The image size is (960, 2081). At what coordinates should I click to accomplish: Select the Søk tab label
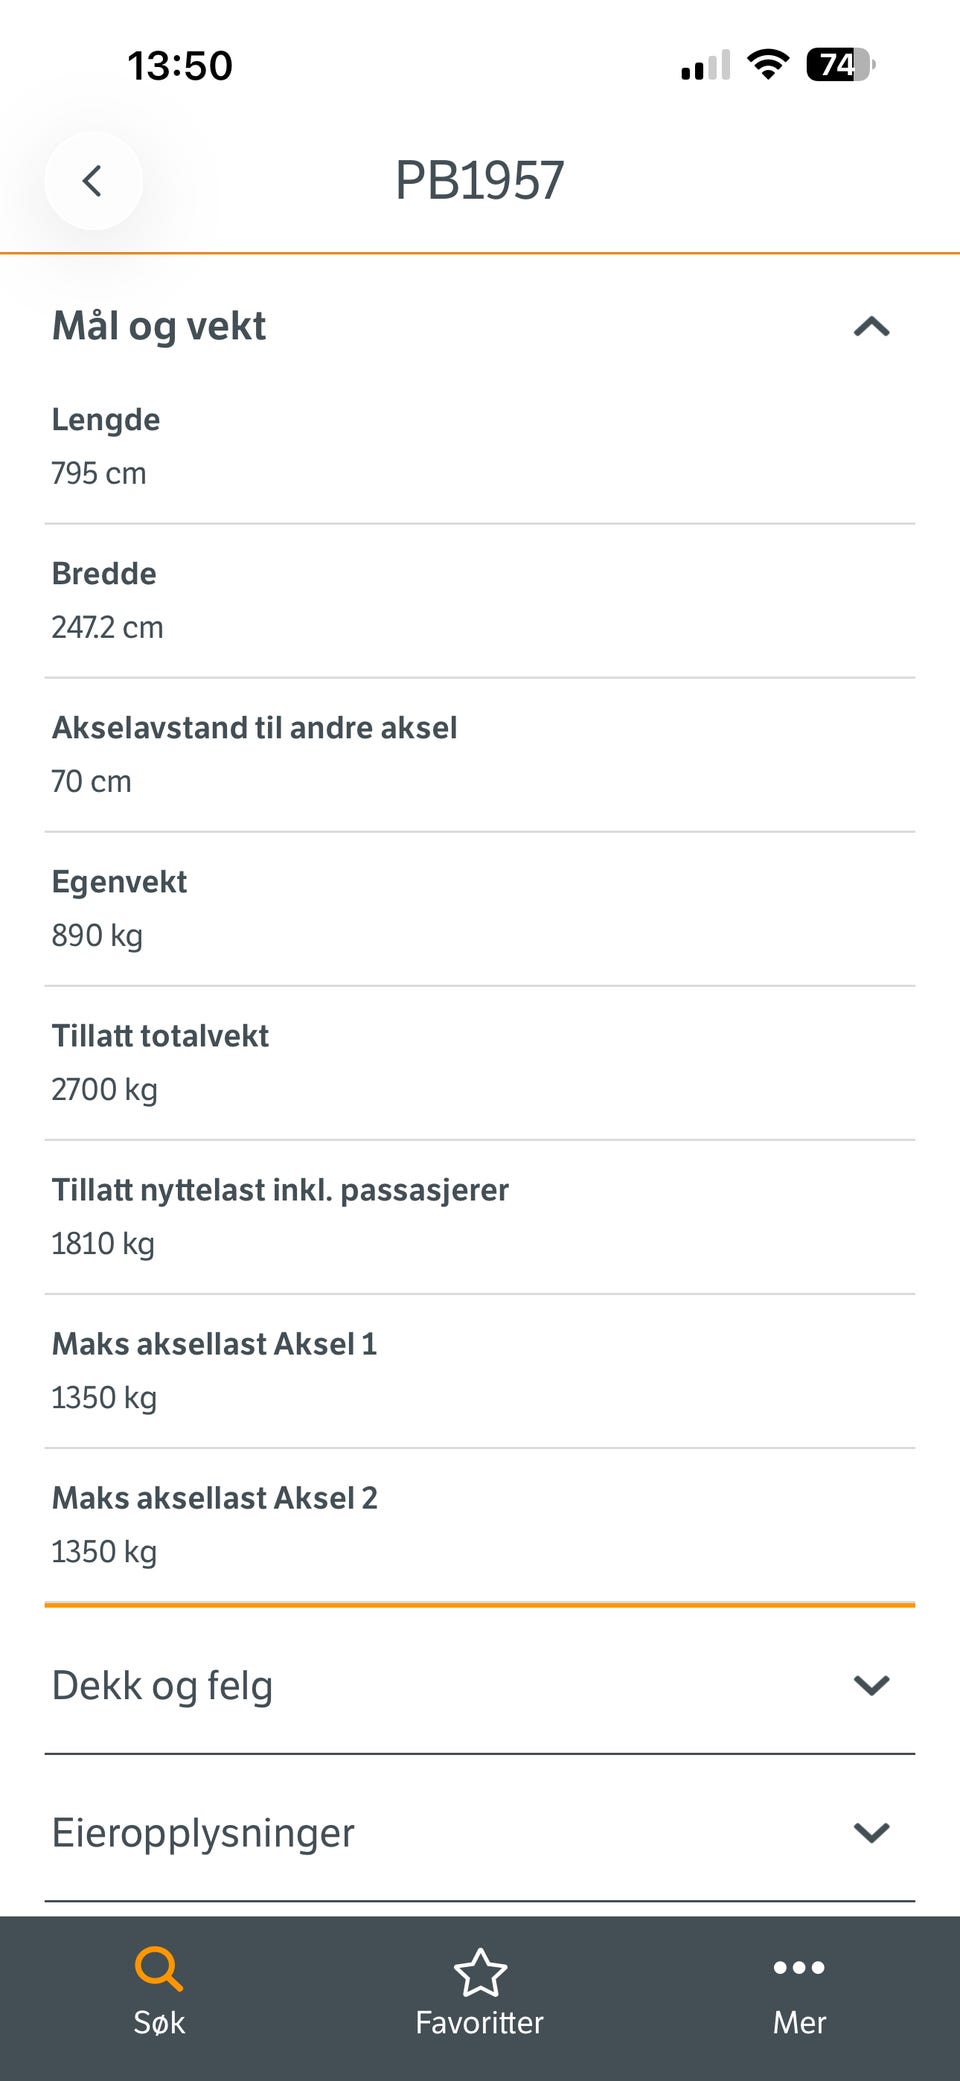pyautogui.click(x=159, y=2022)
